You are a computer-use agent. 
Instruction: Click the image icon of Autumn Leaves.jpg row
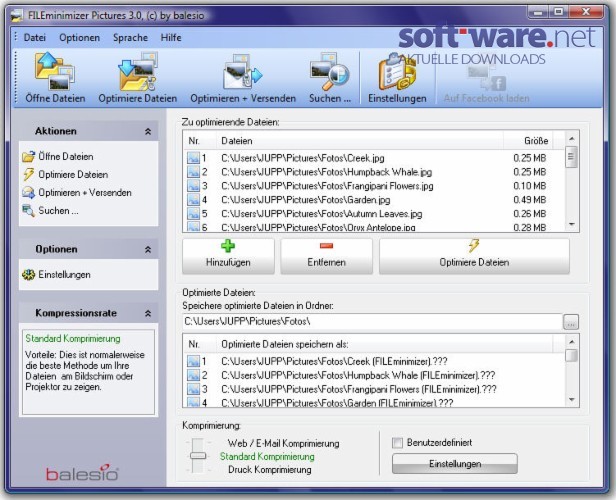click(193, 214)
